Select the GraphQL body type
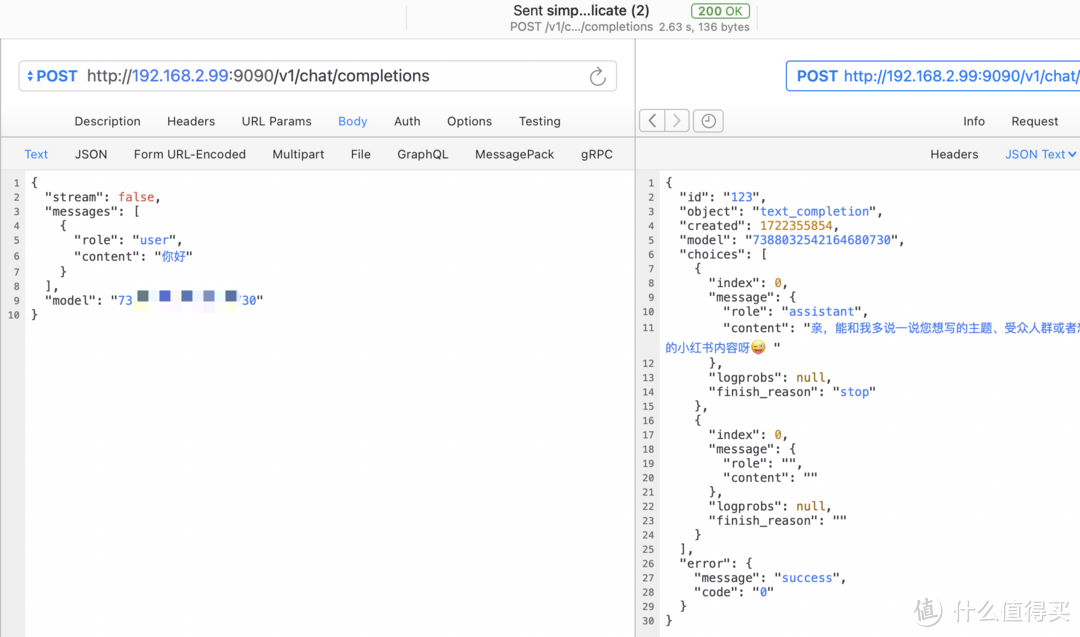This screenshot has height=637, width=1080. click(422, 154)
